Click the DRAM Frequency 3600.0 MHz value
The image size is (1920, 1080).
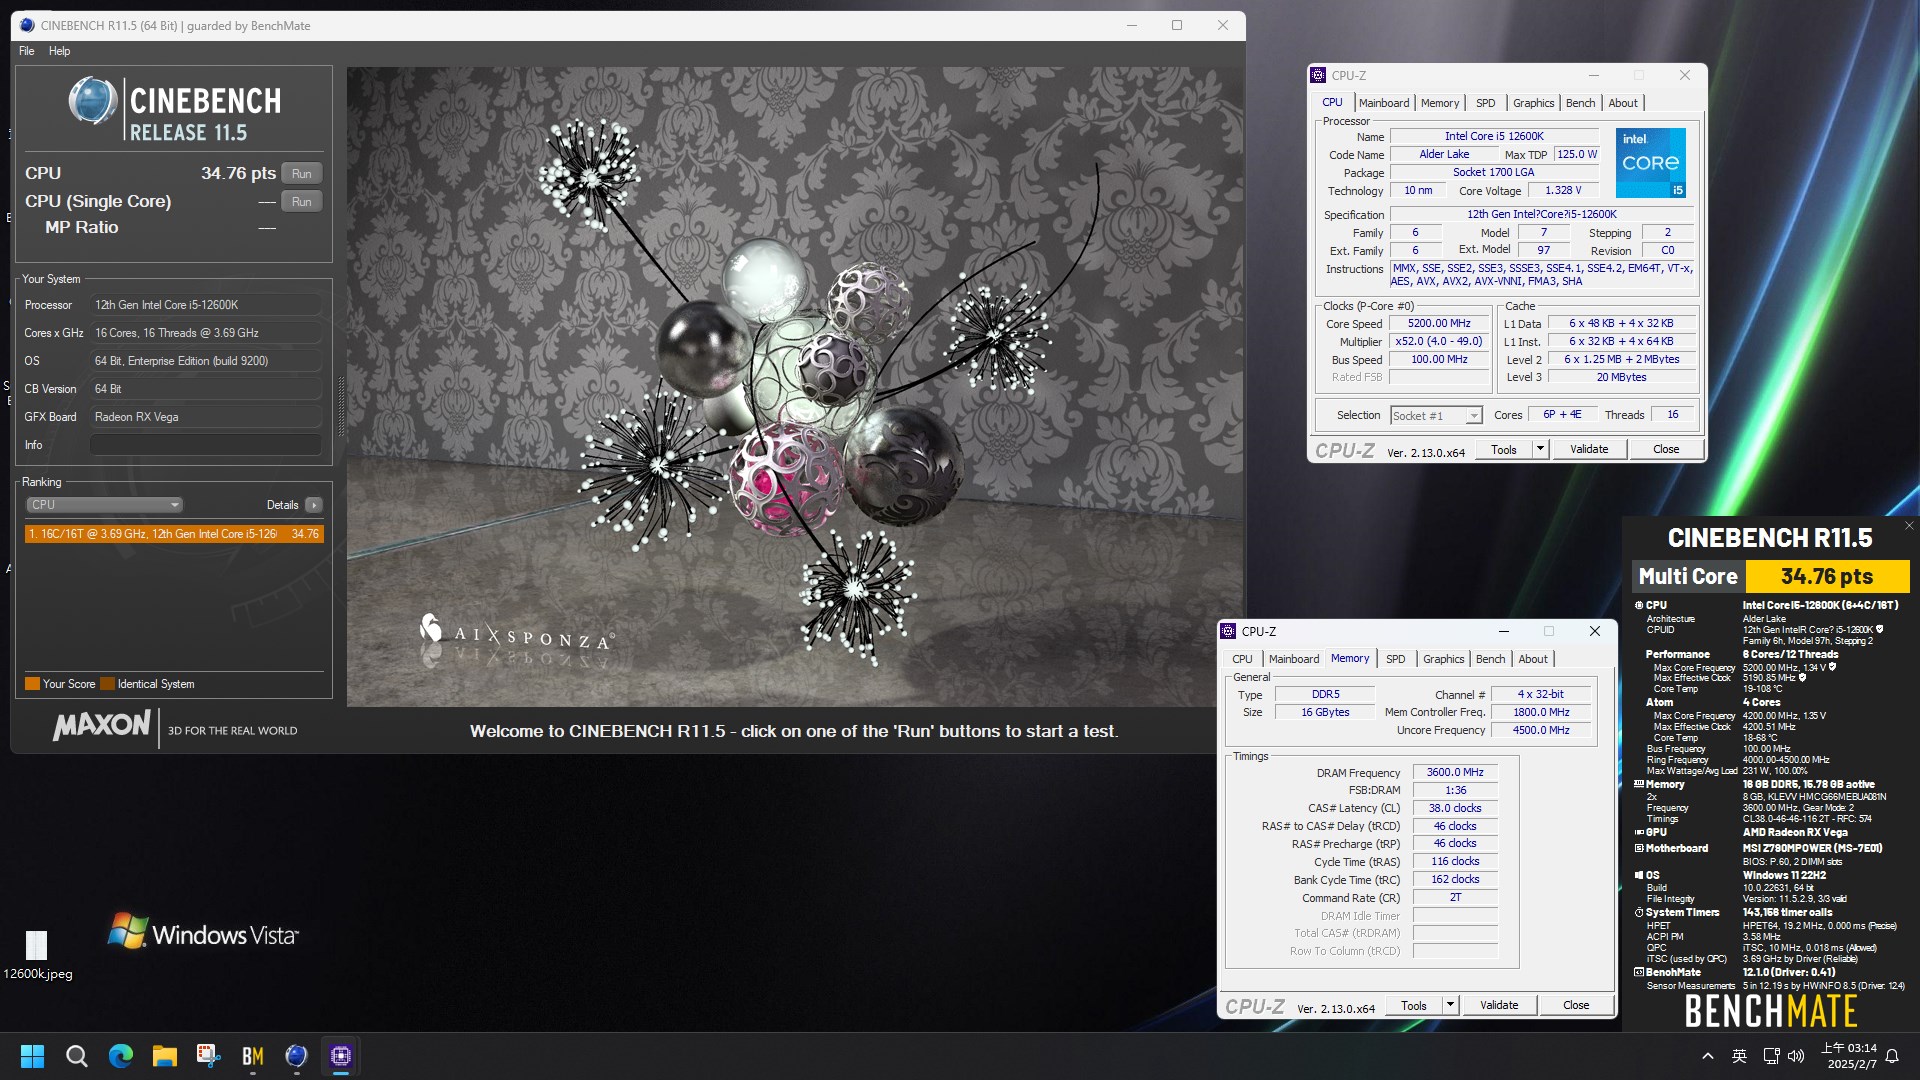pos(1455,772)
